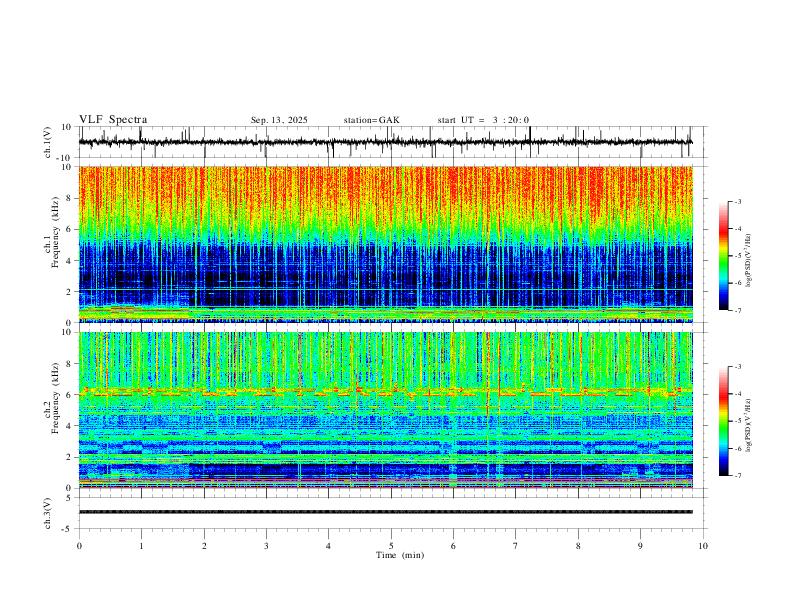Click inside the ch.2 spectrogram panel
792x612 pixels.
(x=386, y=410)
